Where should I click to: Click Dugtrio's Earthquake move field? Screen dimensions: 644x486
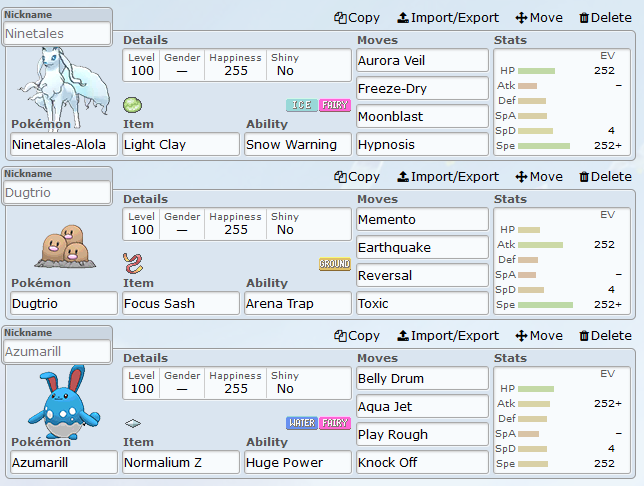click(422, 247)
